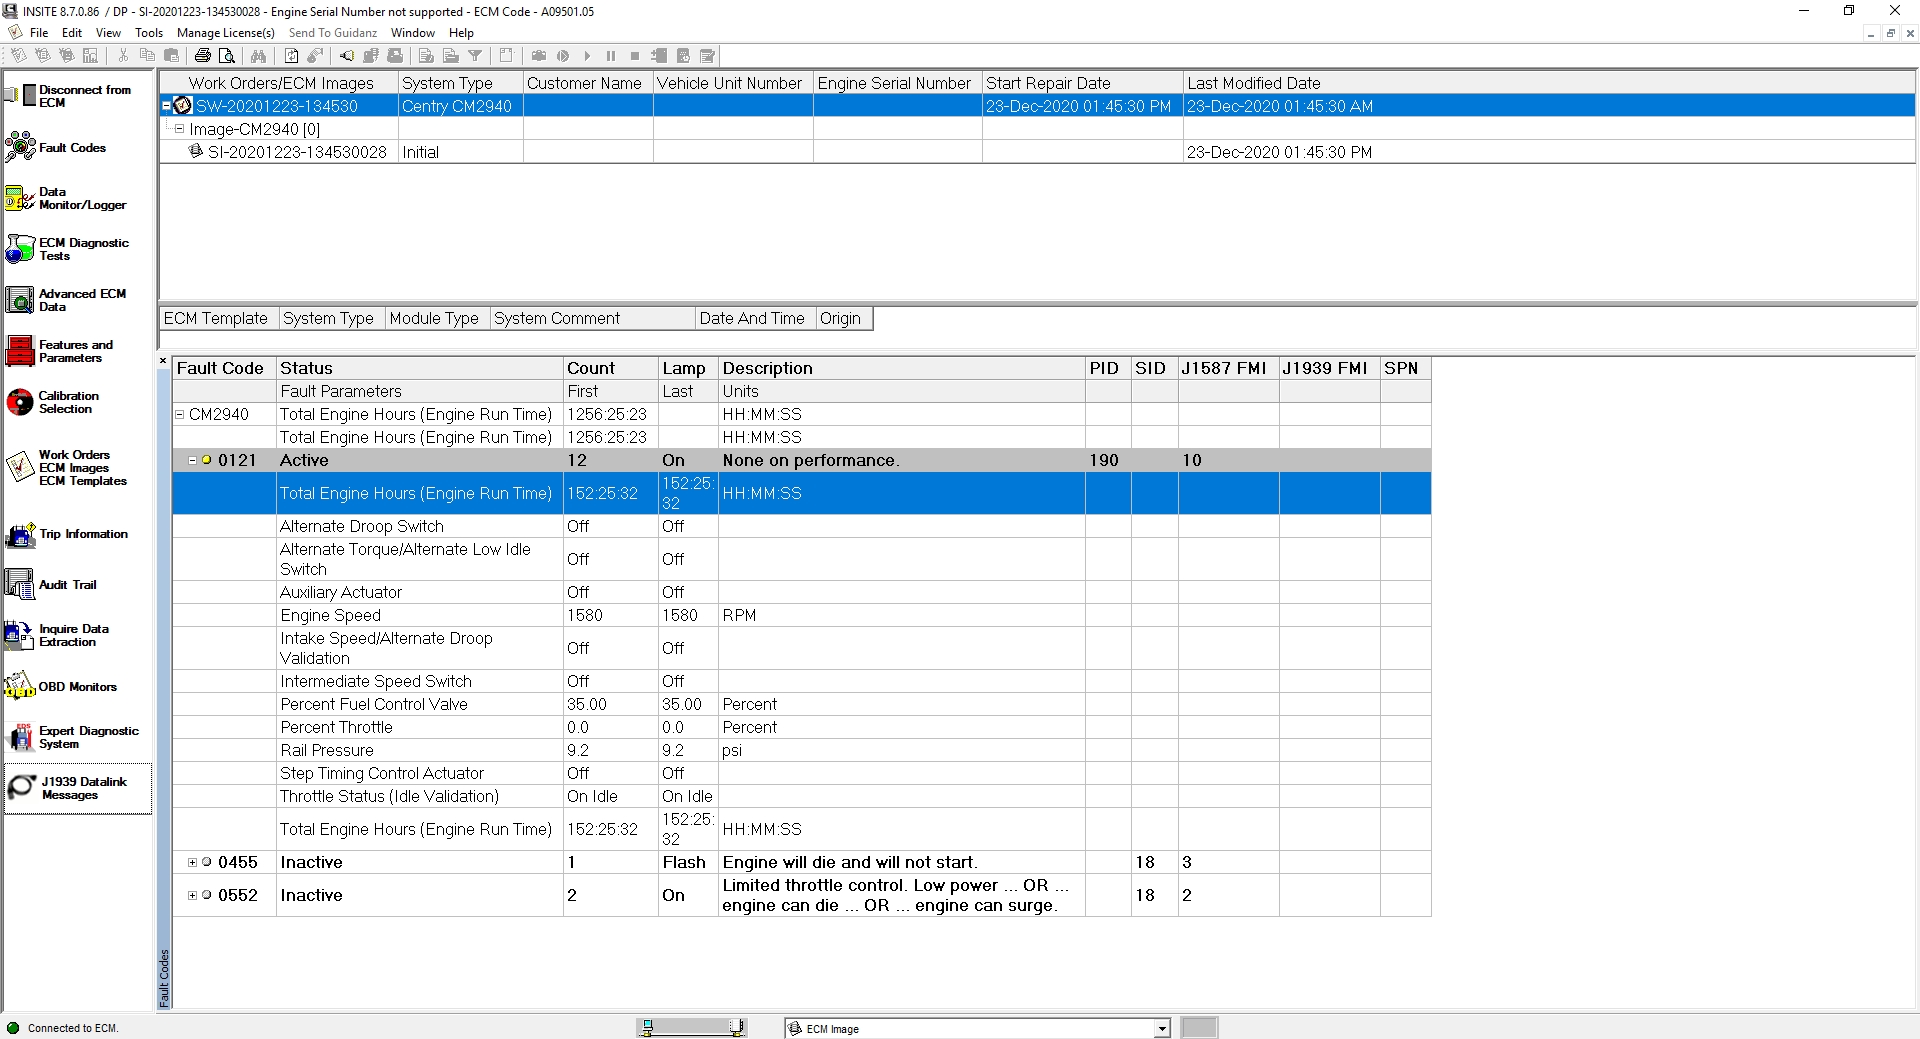Click the Copy toolbar icon
The height and width of the screenshot is (1039, 1920).
point(147,56)
